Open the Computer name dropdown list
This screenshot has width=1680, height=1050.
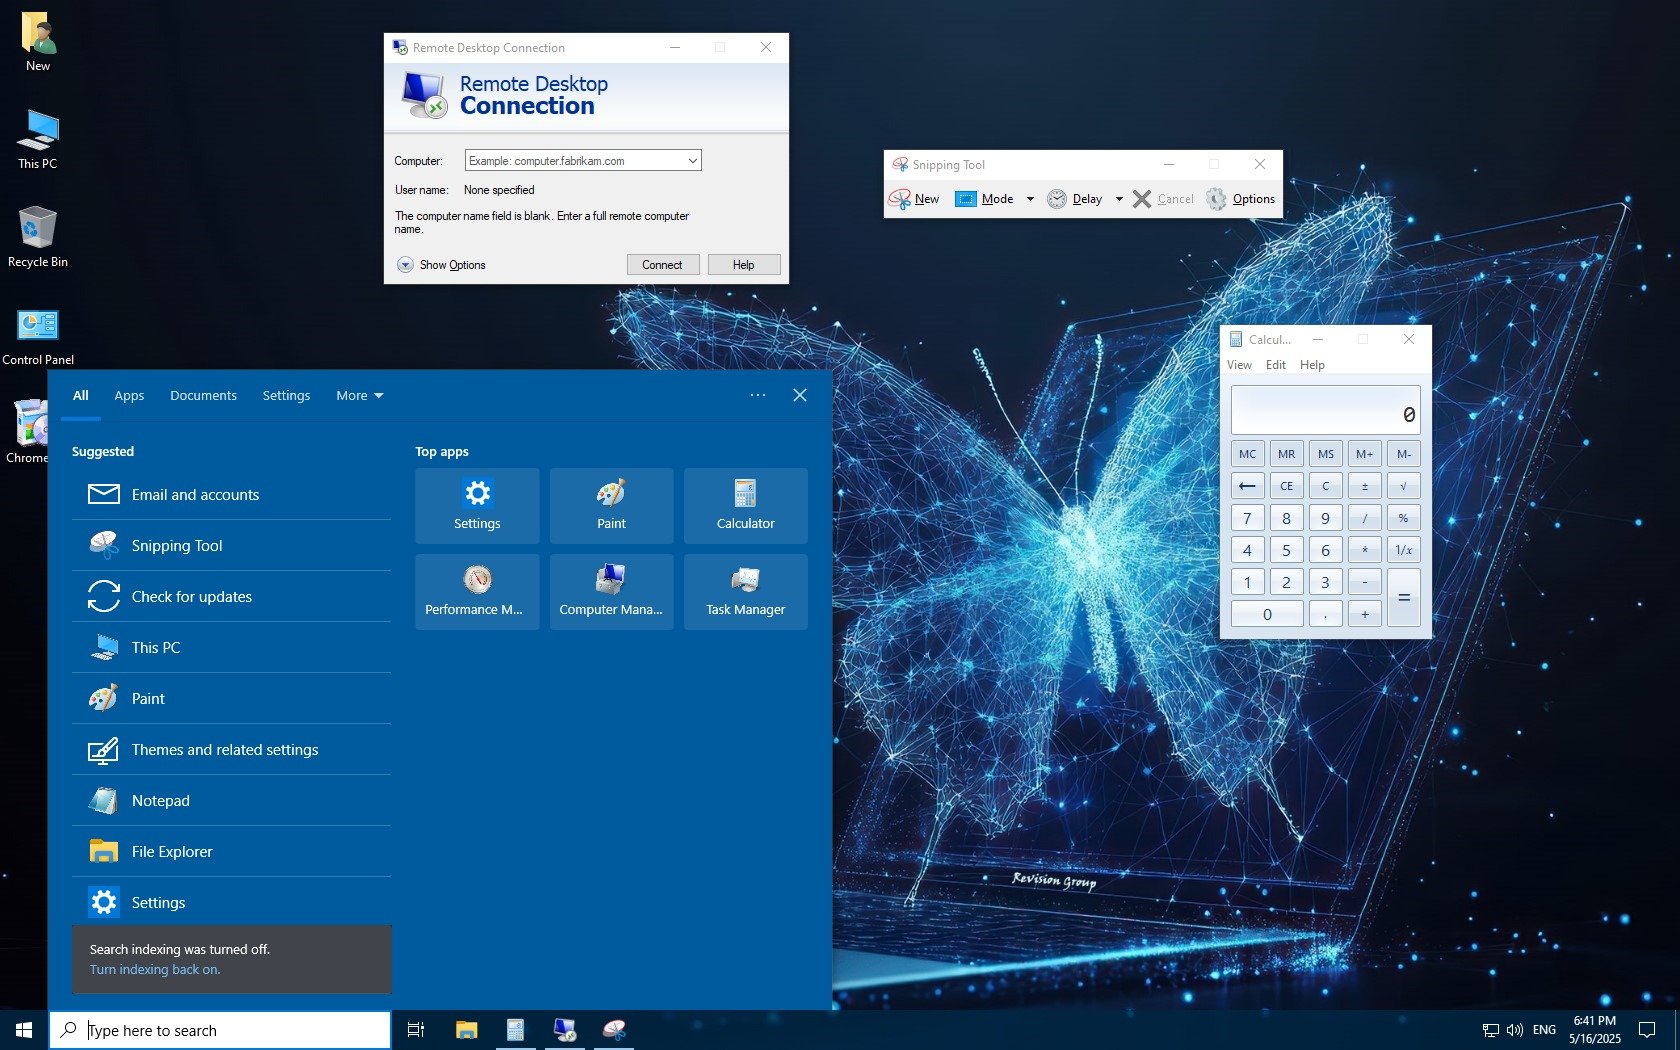coord(692,161)
